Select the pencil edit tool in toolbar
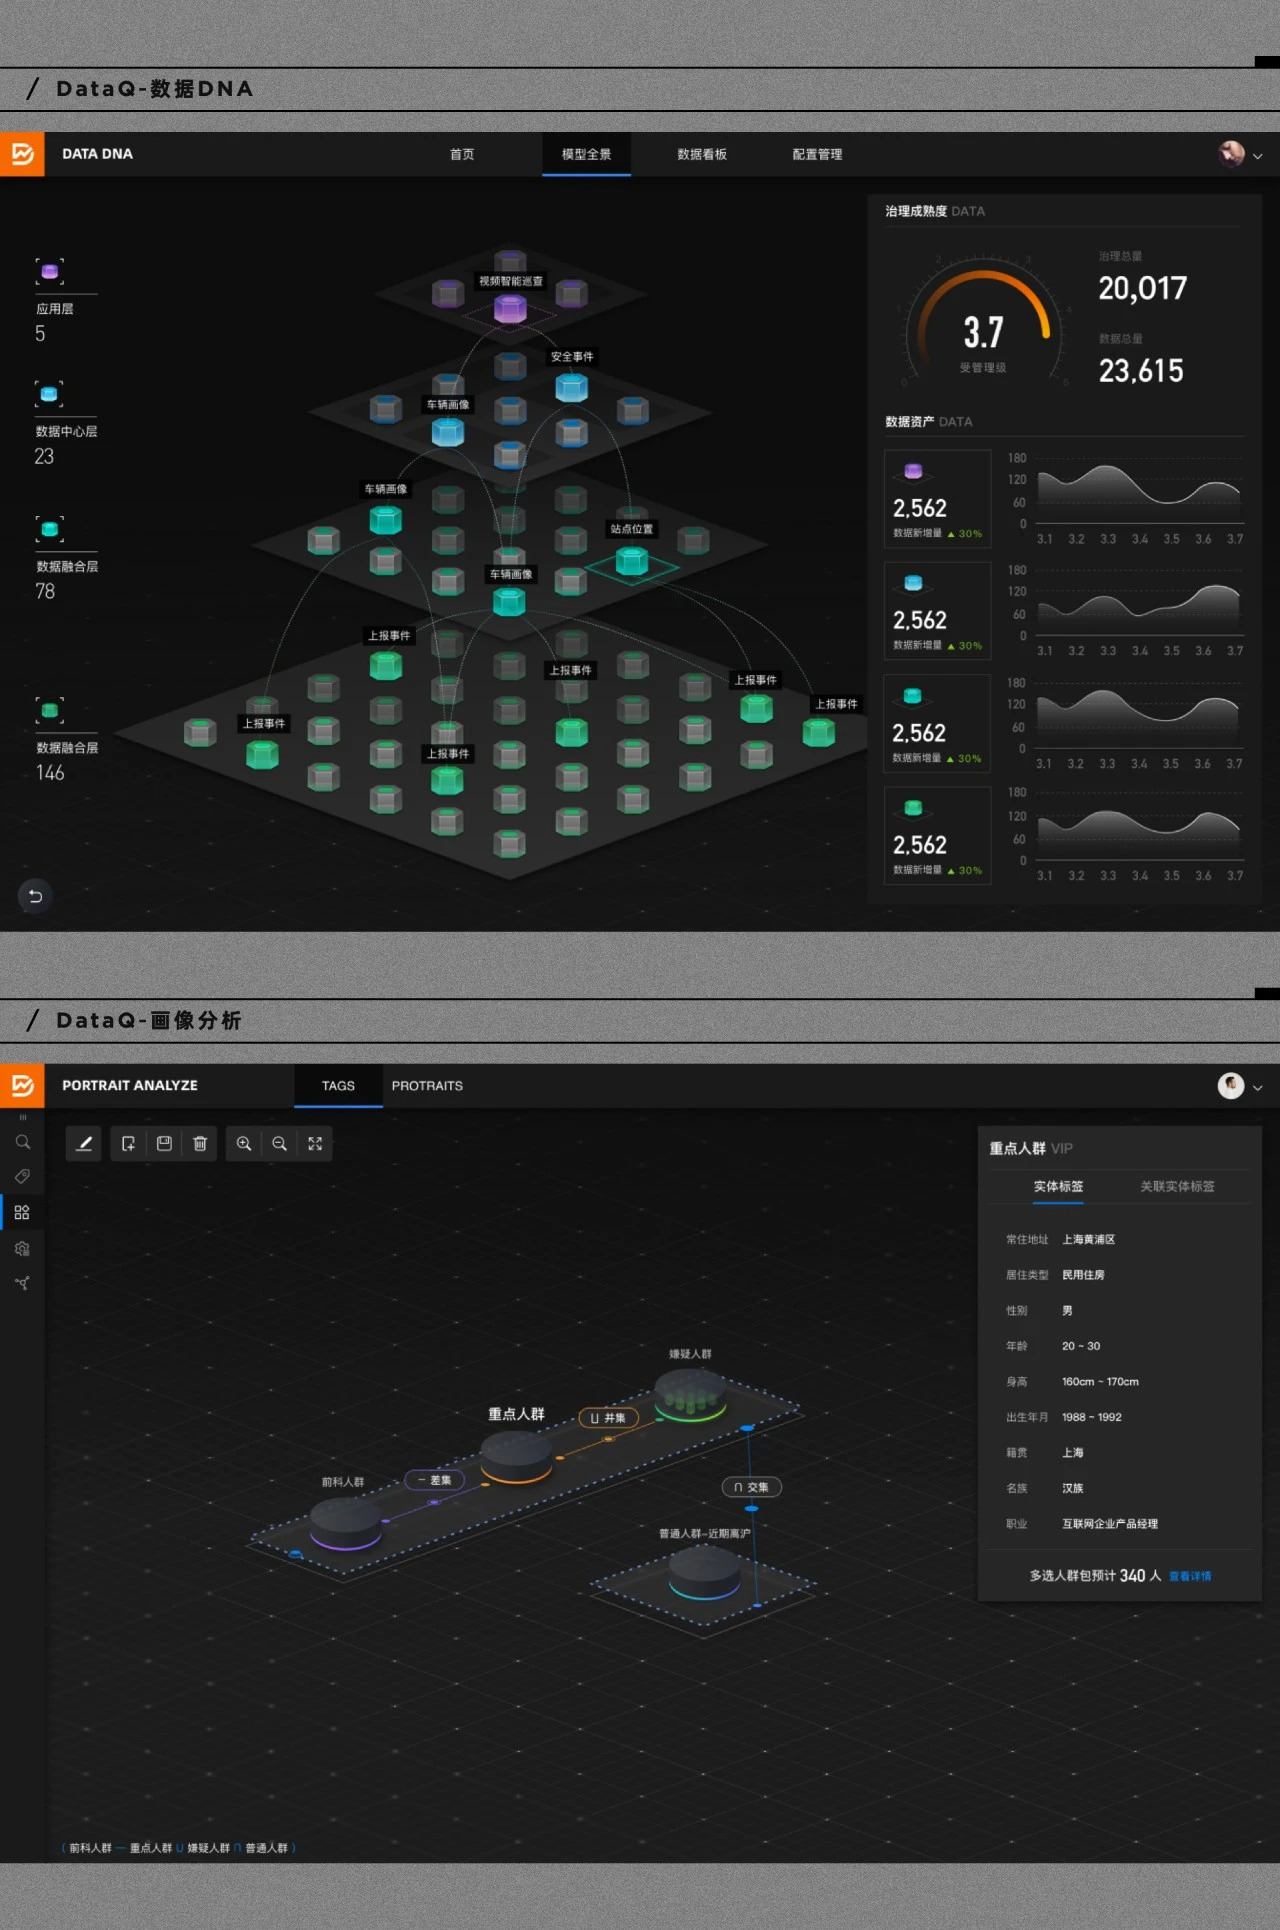 pos(84,1144)
